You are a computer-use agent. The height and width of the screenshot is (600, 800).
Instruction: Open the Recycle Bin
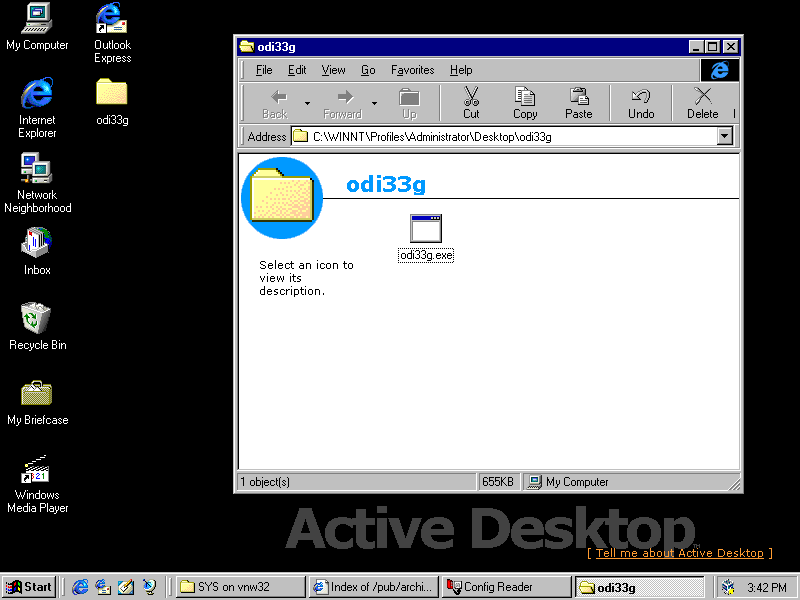point(37,327)
